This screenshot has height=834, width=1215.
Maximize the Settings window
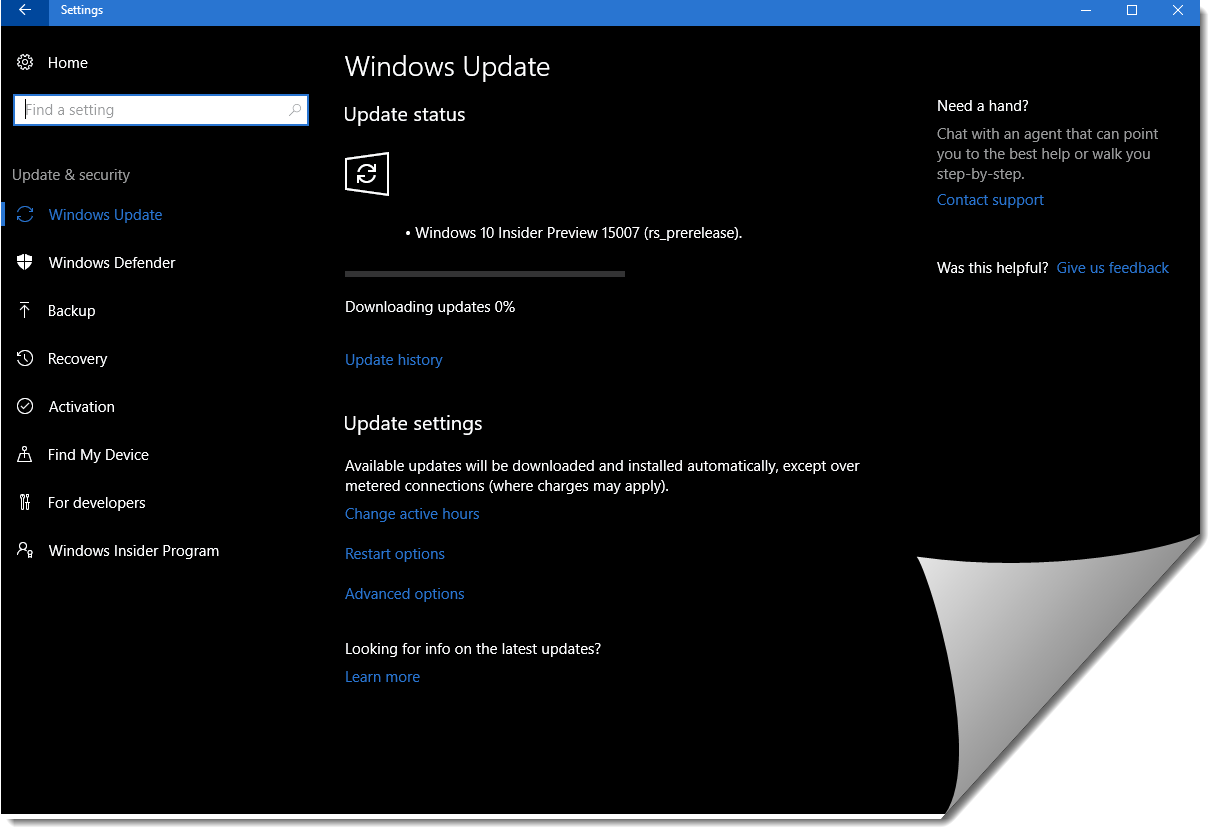point(1132,11)
